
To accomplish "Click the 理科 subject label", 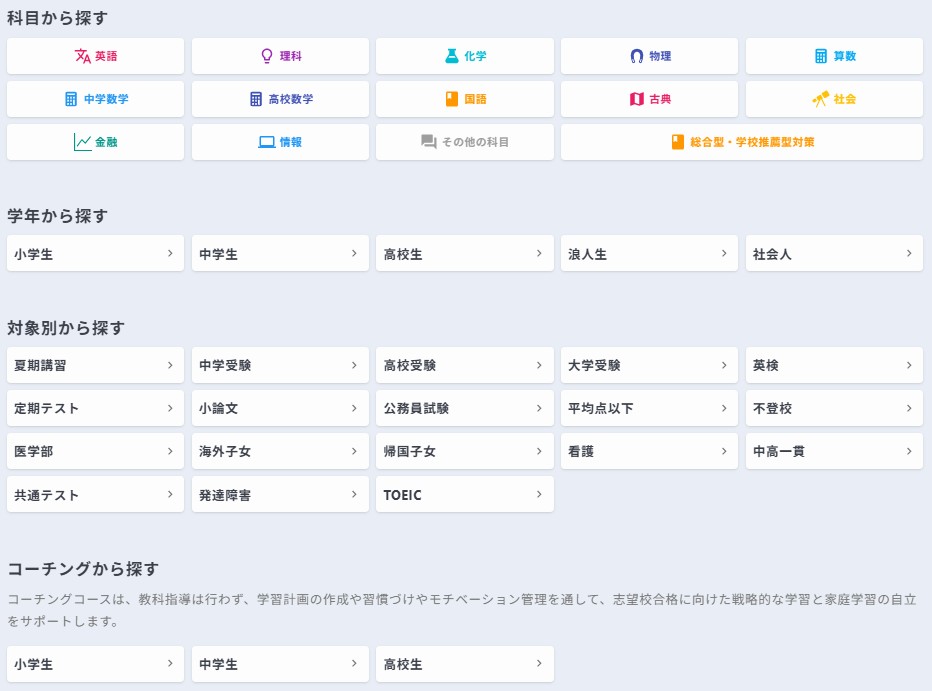I will [x=291, y=56].
